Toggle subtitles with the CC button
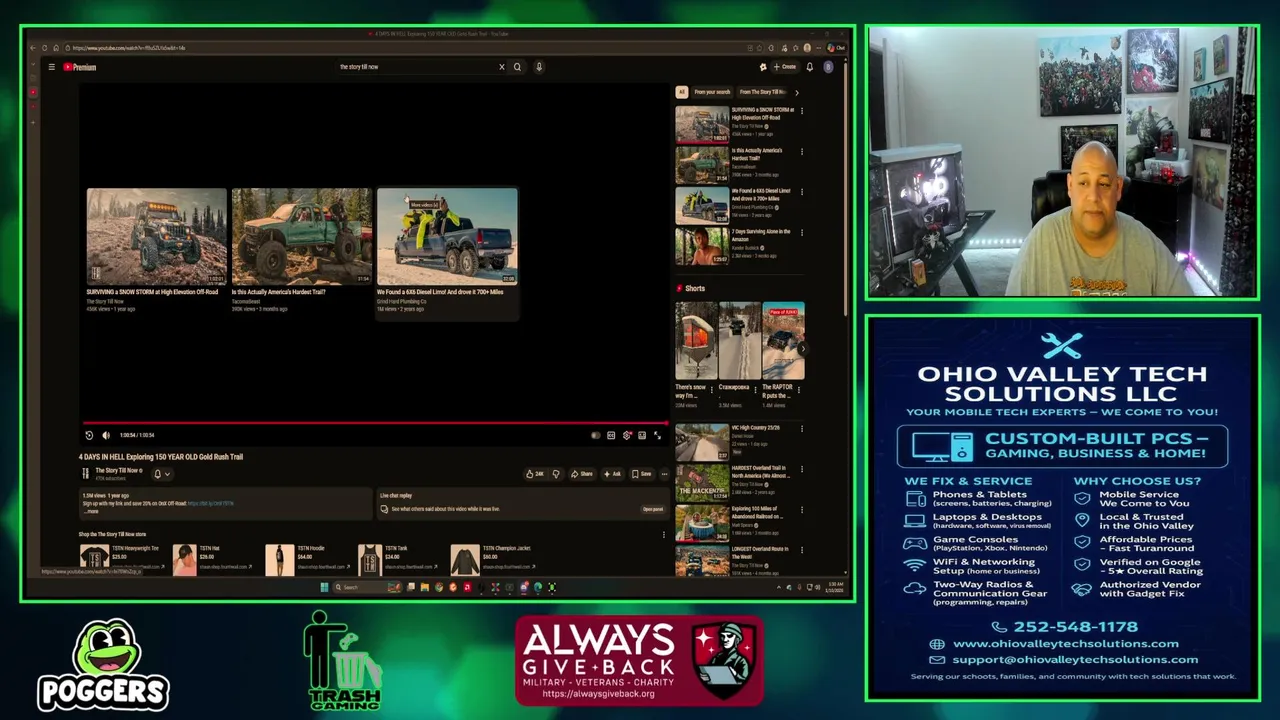The height and width of the screenshot is (720, 1280). [611, 435]
